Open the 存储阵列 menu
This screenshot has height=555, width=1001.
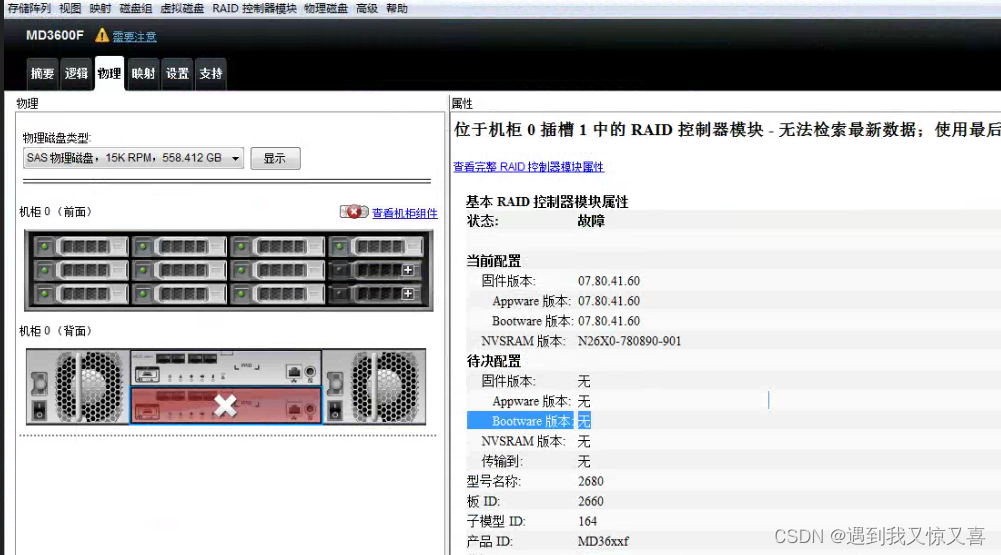[29, 8]
